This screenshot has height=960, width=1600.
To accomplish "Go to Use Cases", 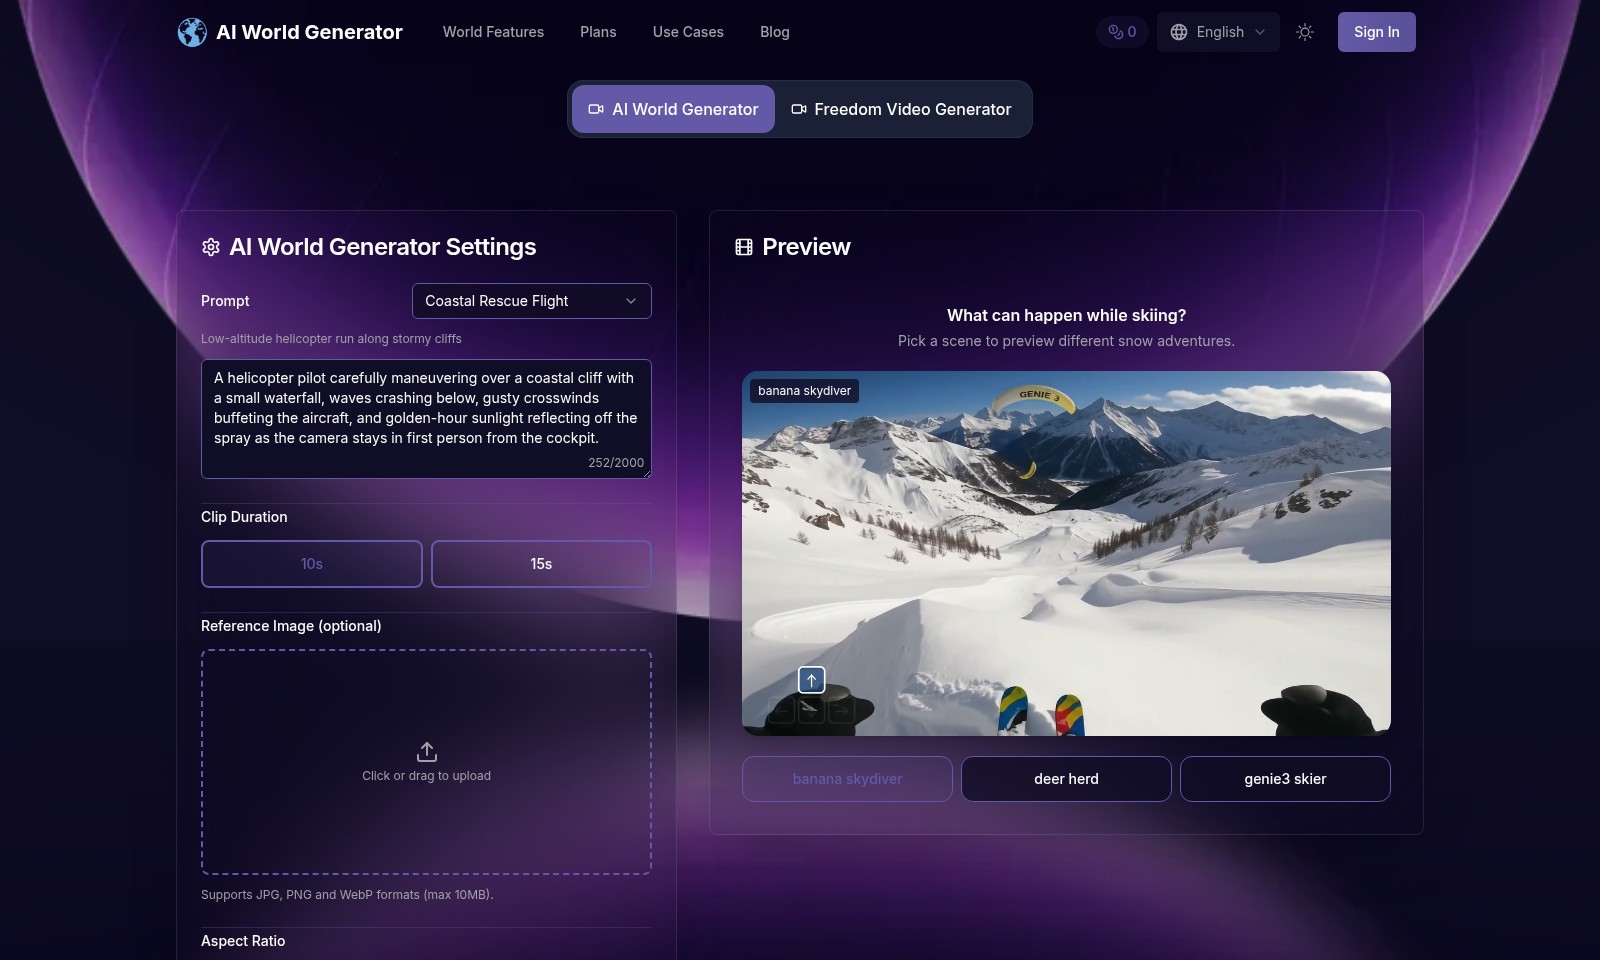I will tap(688, 32).
